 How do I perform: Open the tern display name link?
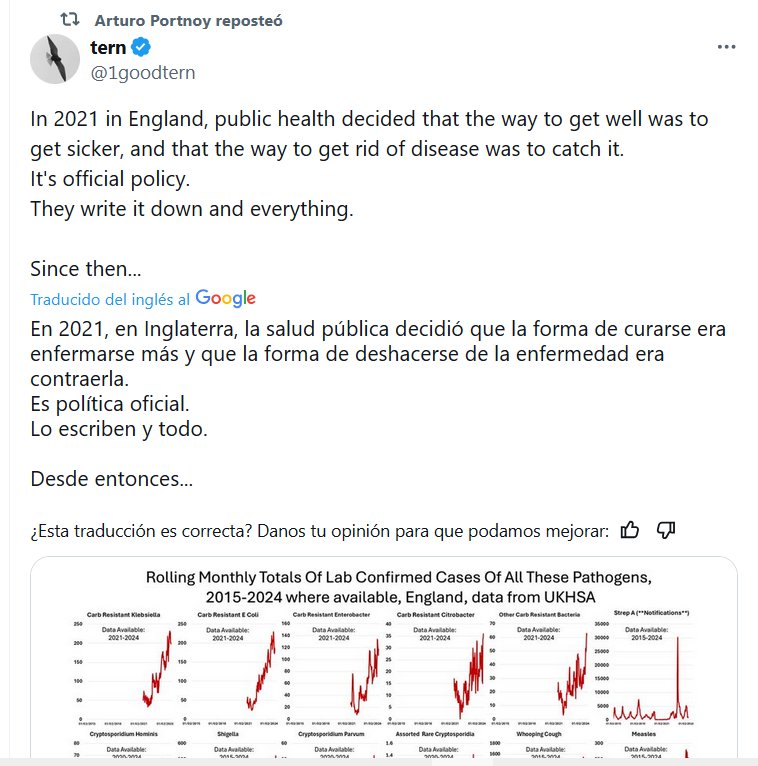(x=109, y=48)
